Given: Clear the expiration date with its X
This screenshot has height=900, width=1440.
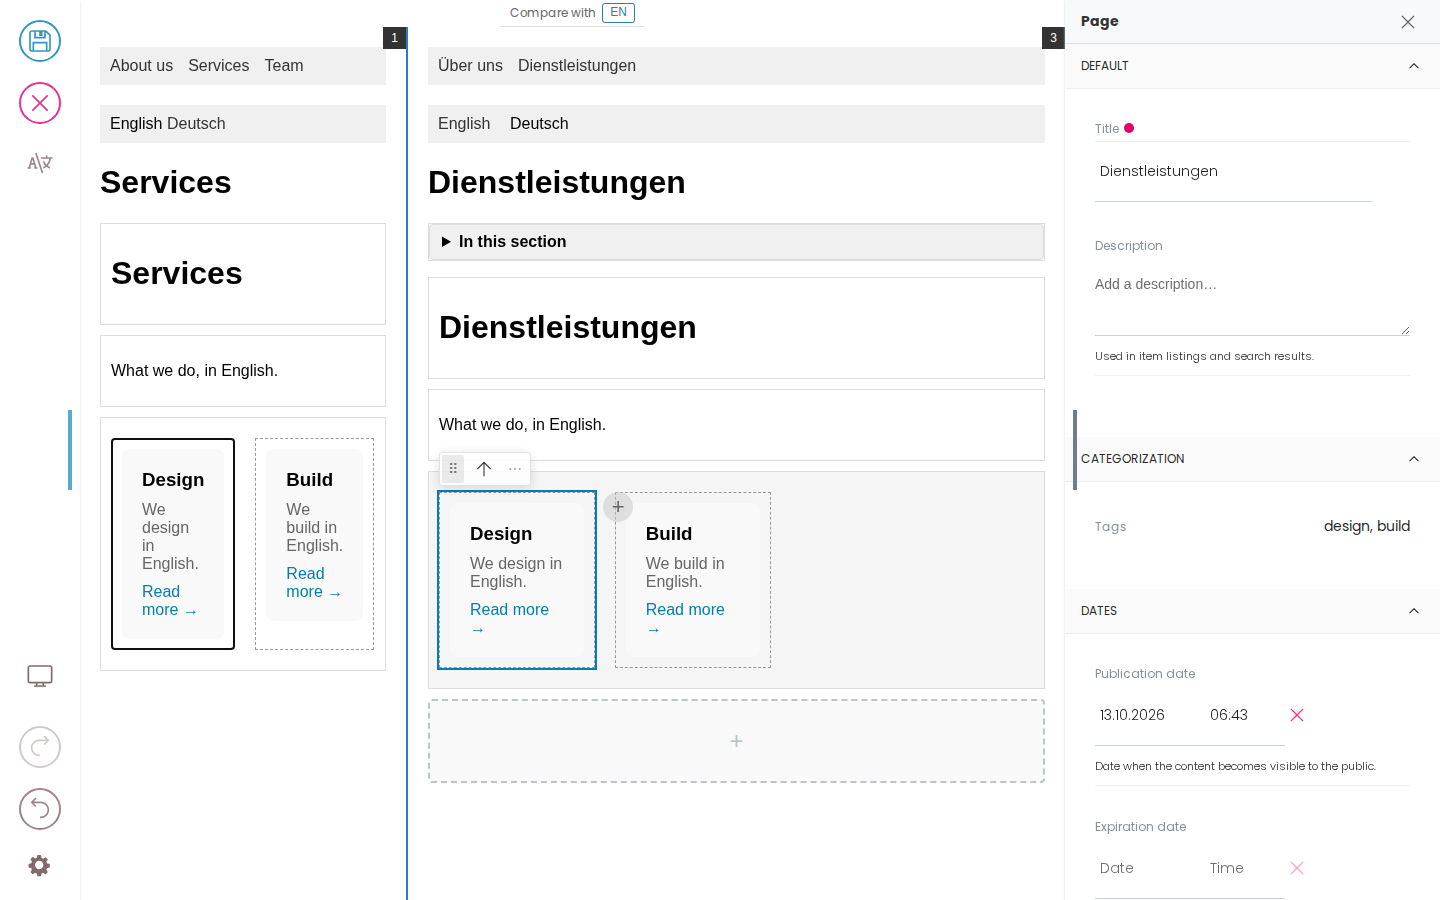Looking at the screenshot, I should point(1297,868).
